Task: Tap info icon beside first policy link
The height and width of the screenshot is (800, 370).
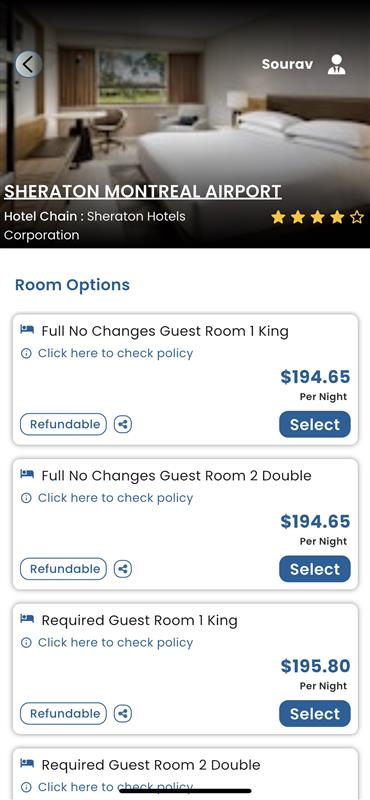Action: [26, 354]
